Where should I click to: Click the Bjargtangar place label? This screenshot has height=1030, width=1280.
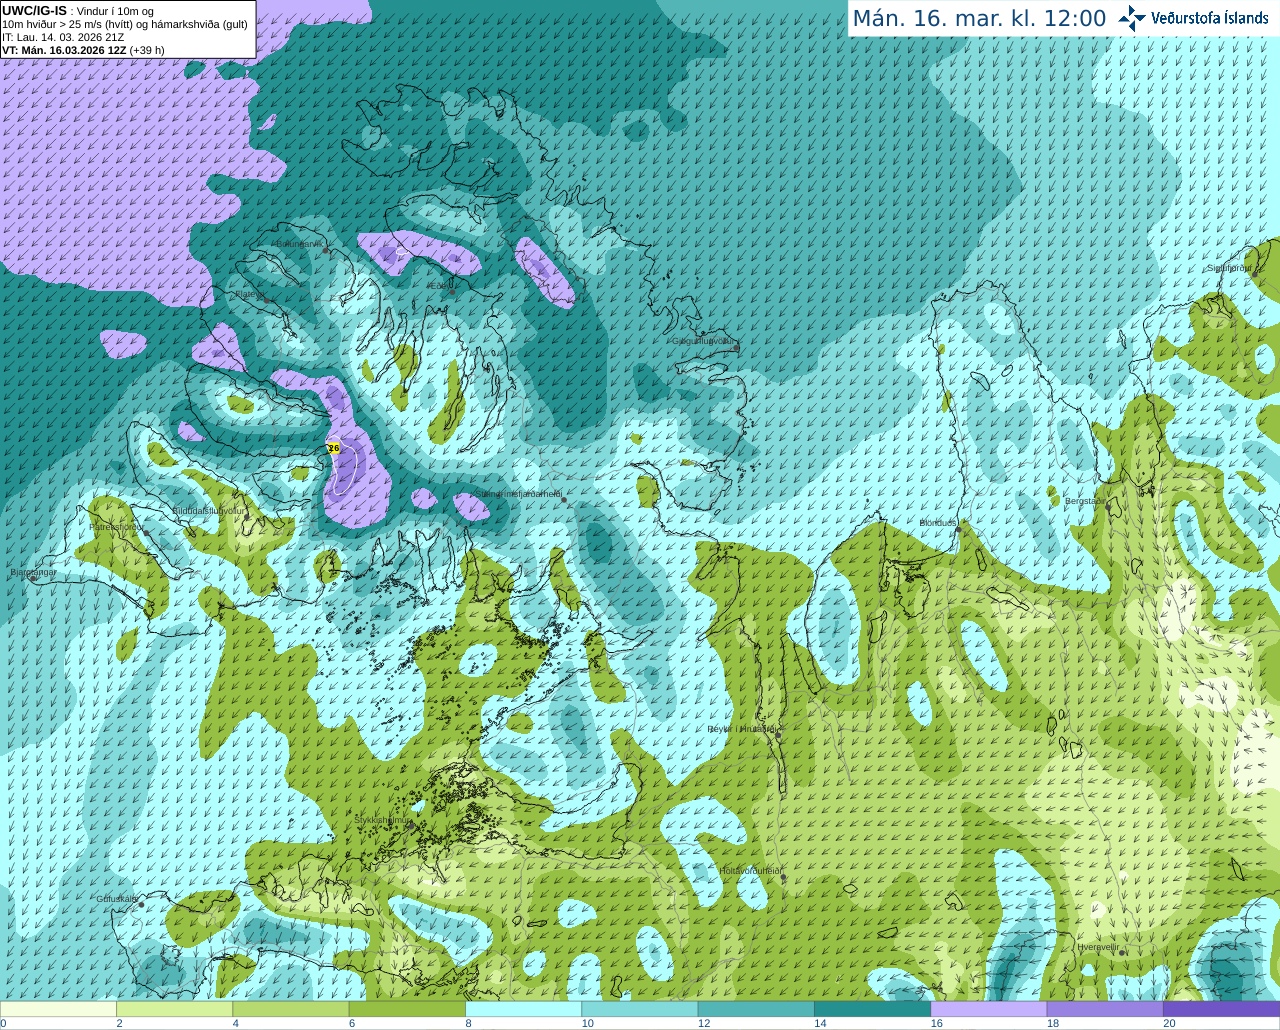tap(33, 572)
